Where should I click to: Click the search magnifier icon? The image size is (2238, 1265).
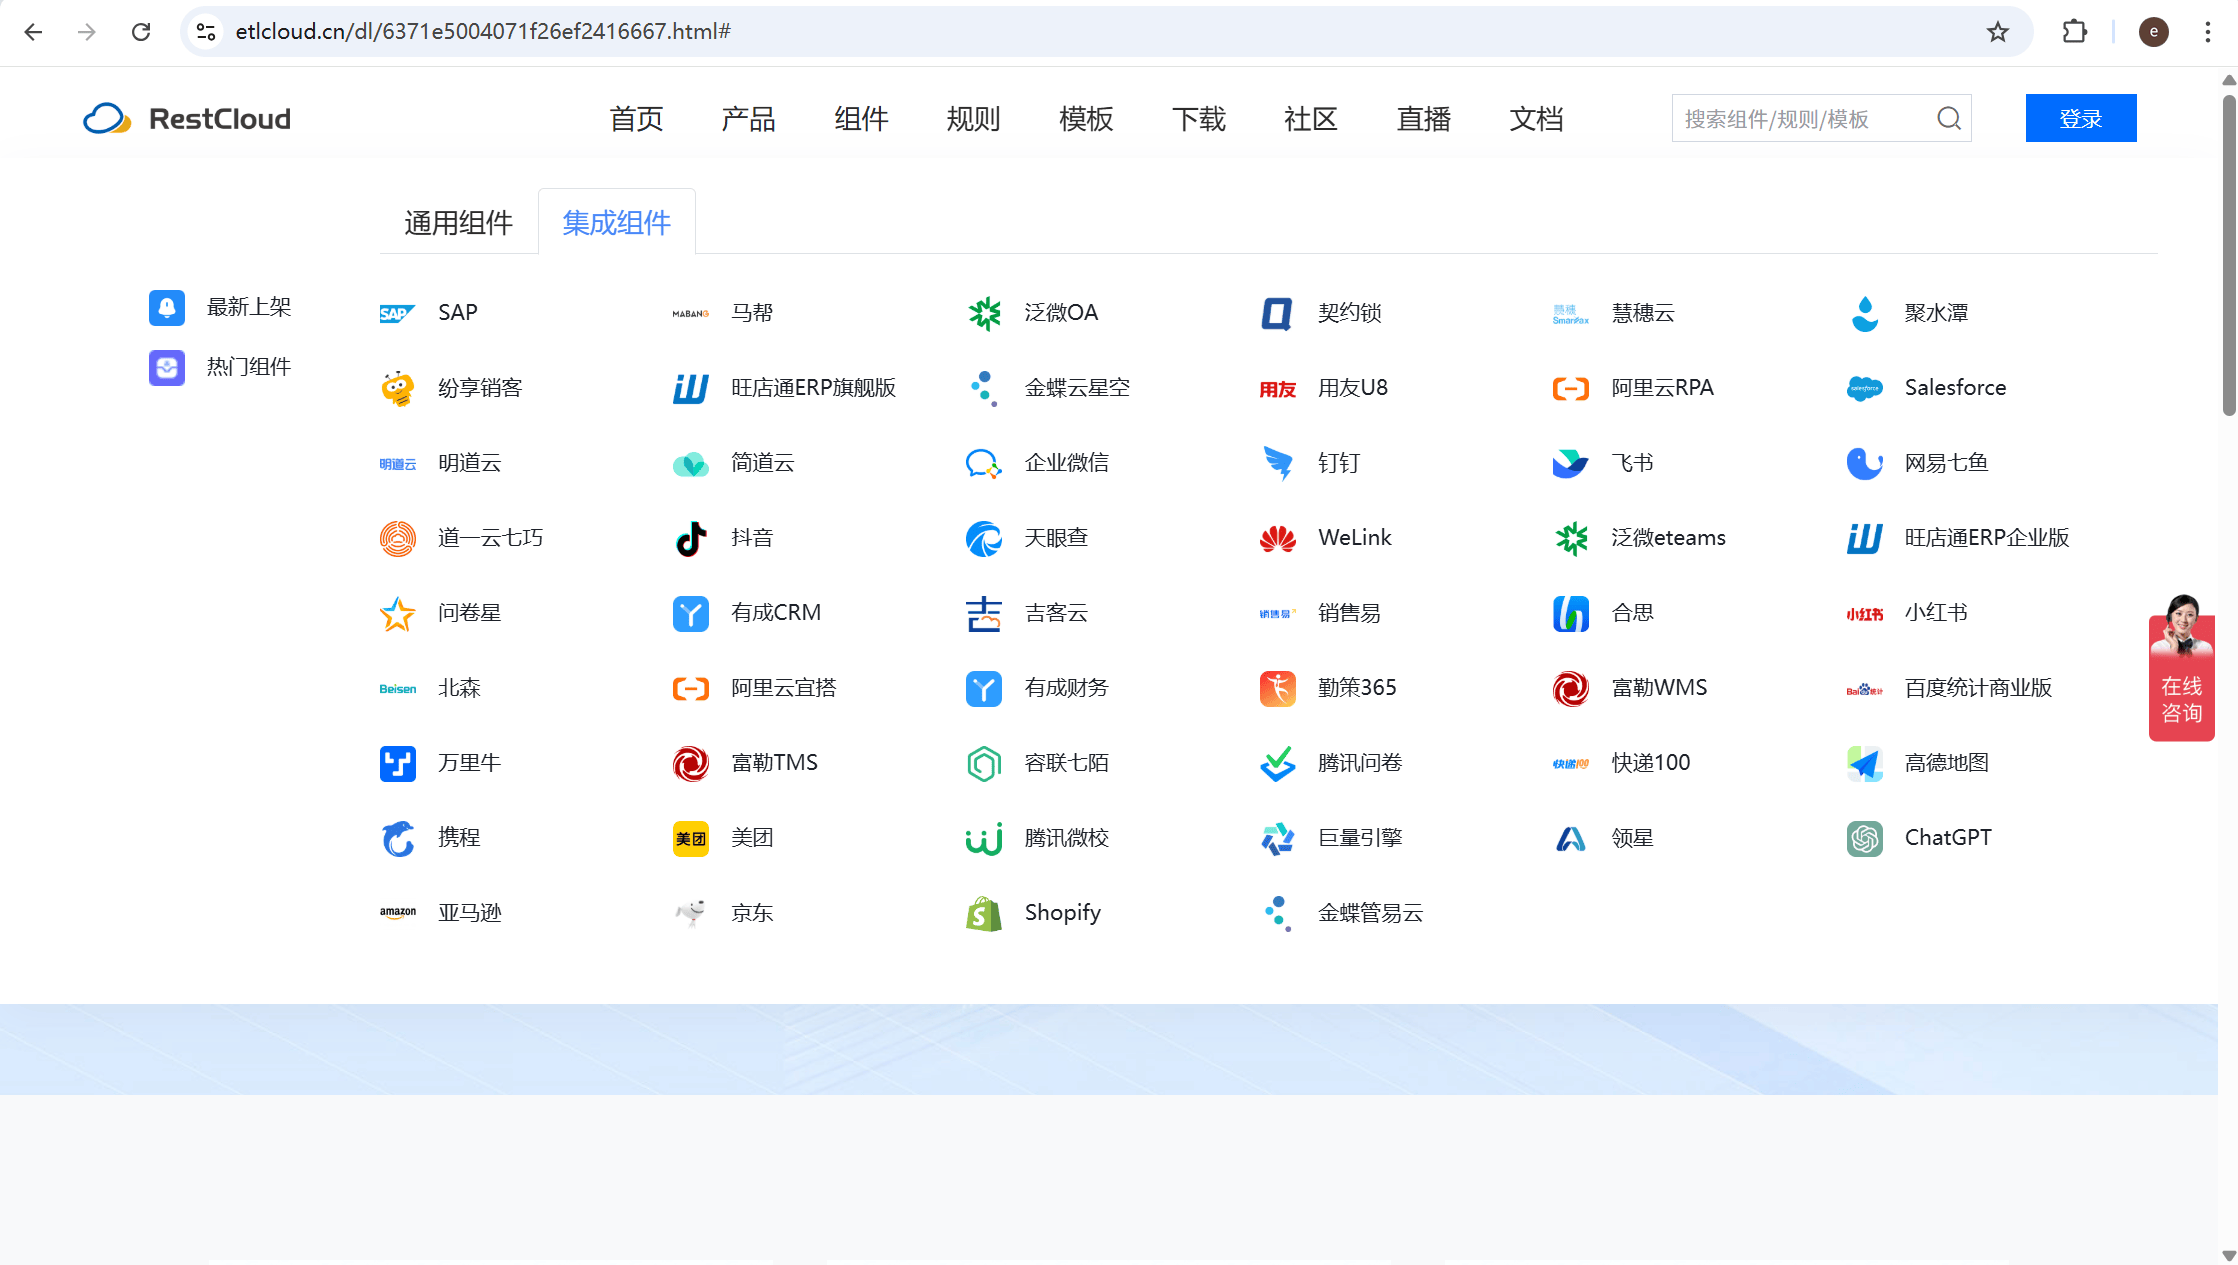1948,119
